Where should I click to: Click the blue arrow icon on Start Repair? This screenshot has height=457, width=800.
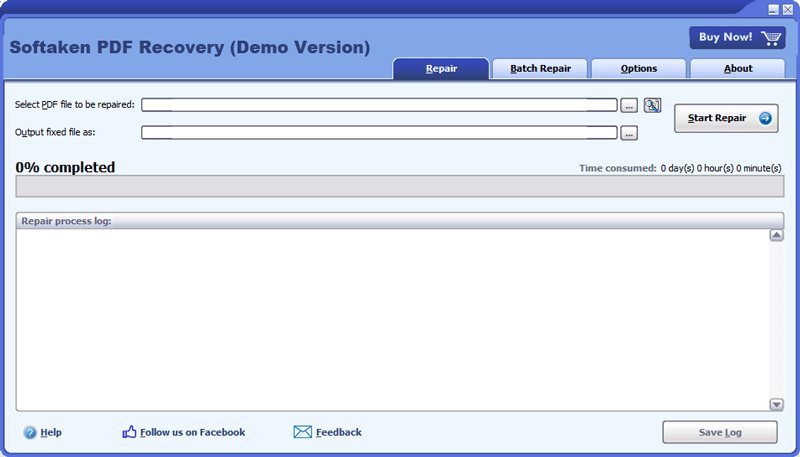click(x=765, y=118)
